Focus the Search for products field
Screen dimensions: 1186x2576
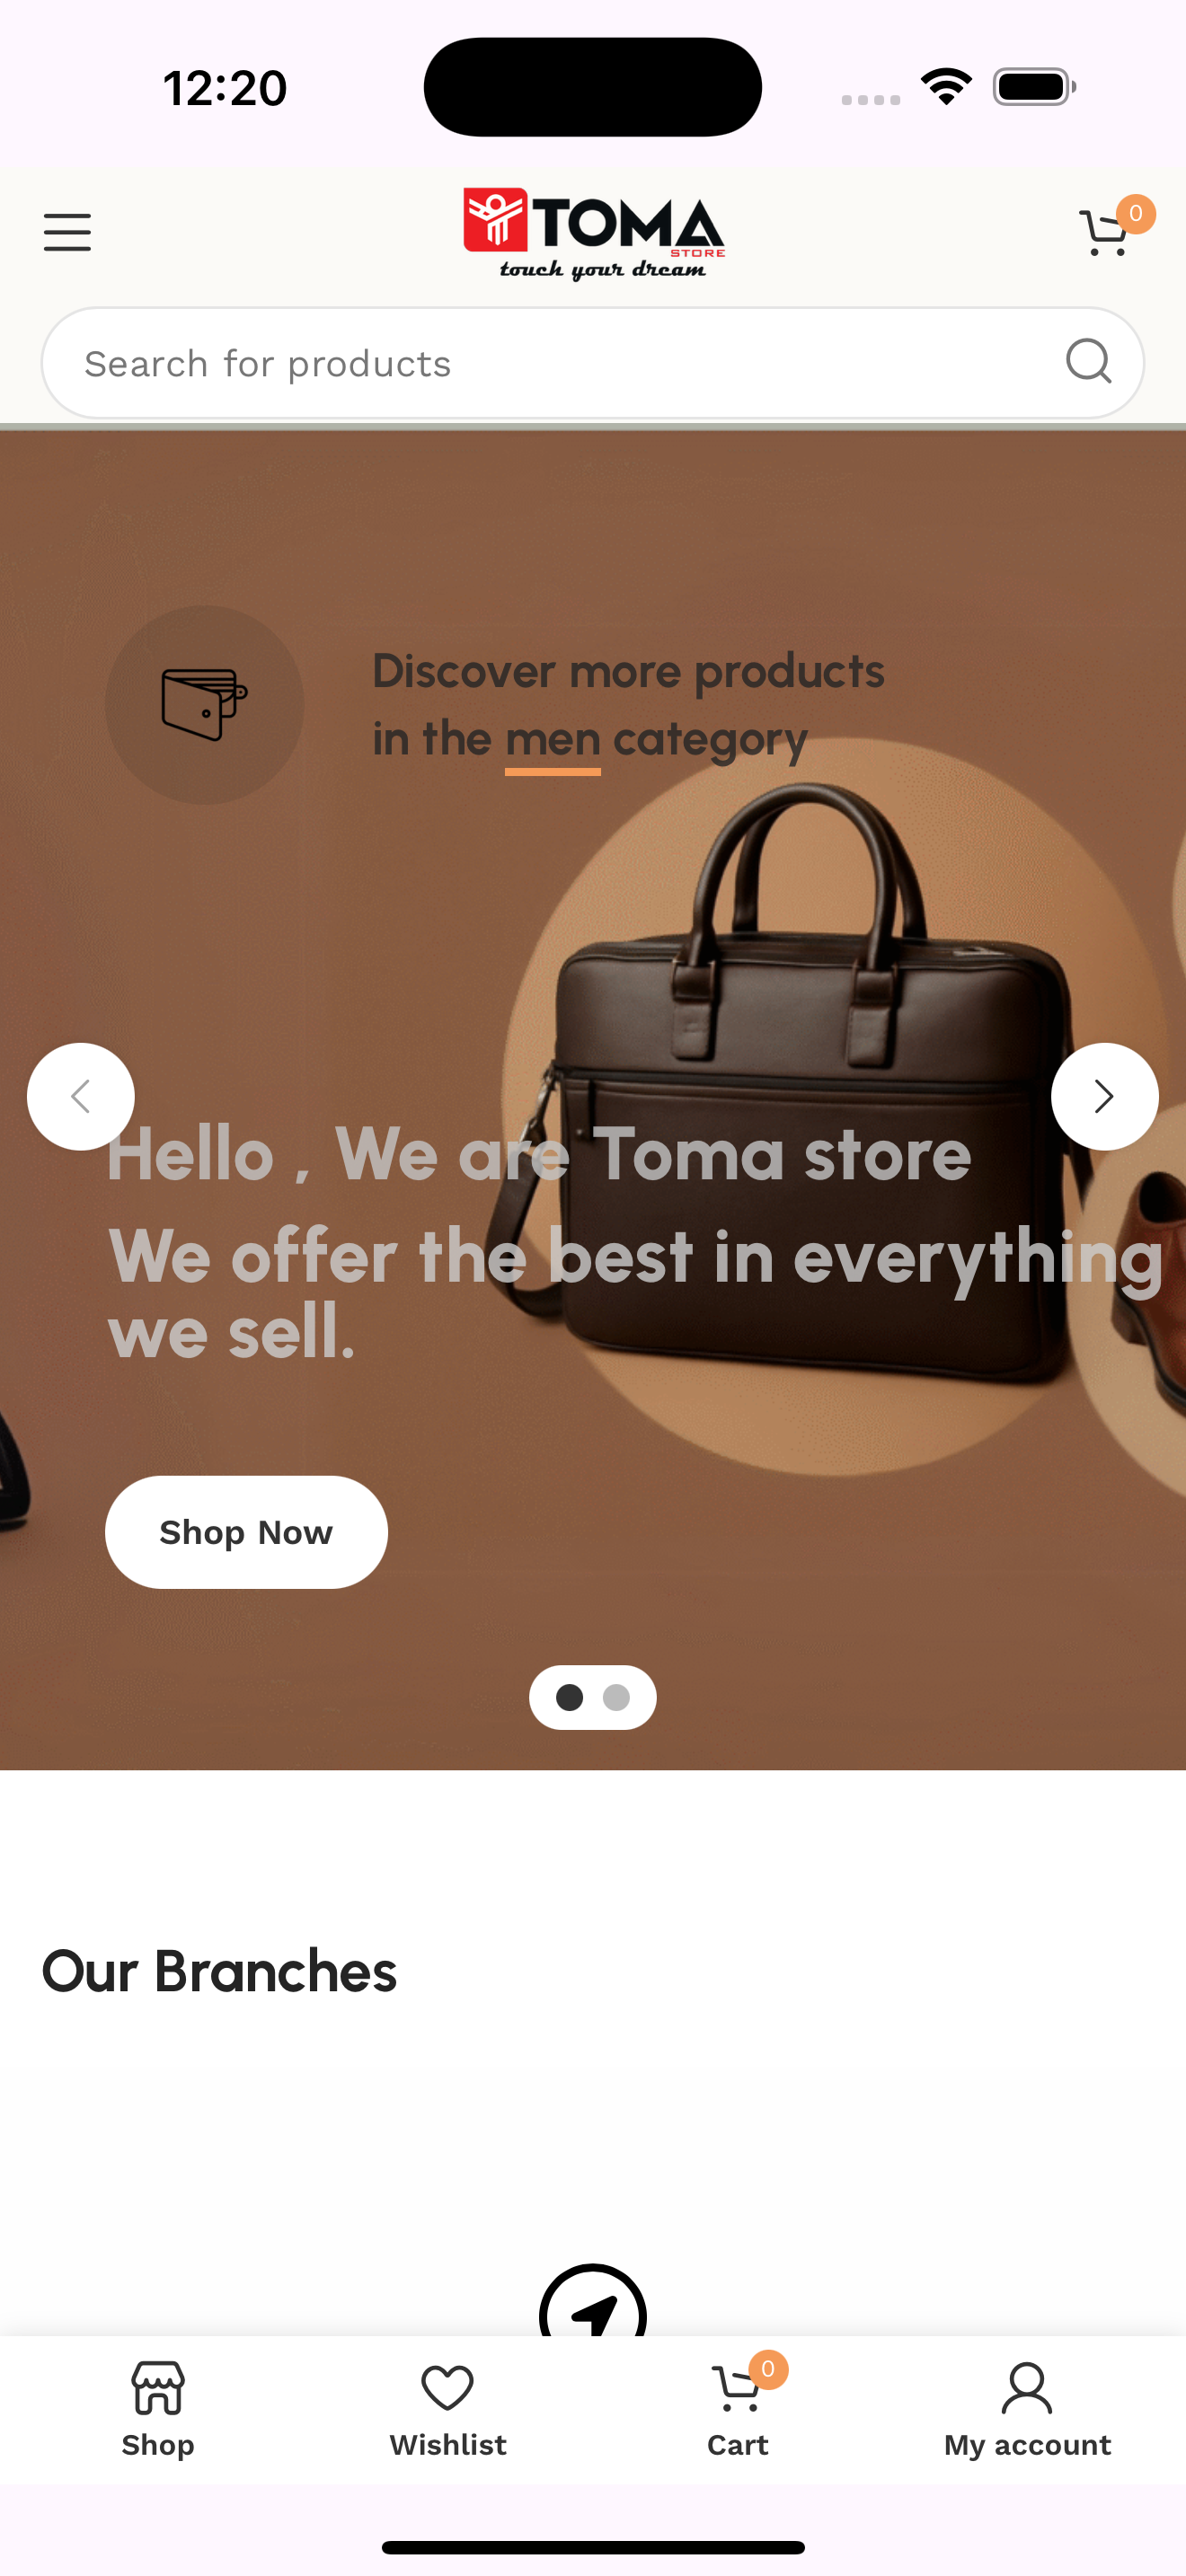(593, 363)
